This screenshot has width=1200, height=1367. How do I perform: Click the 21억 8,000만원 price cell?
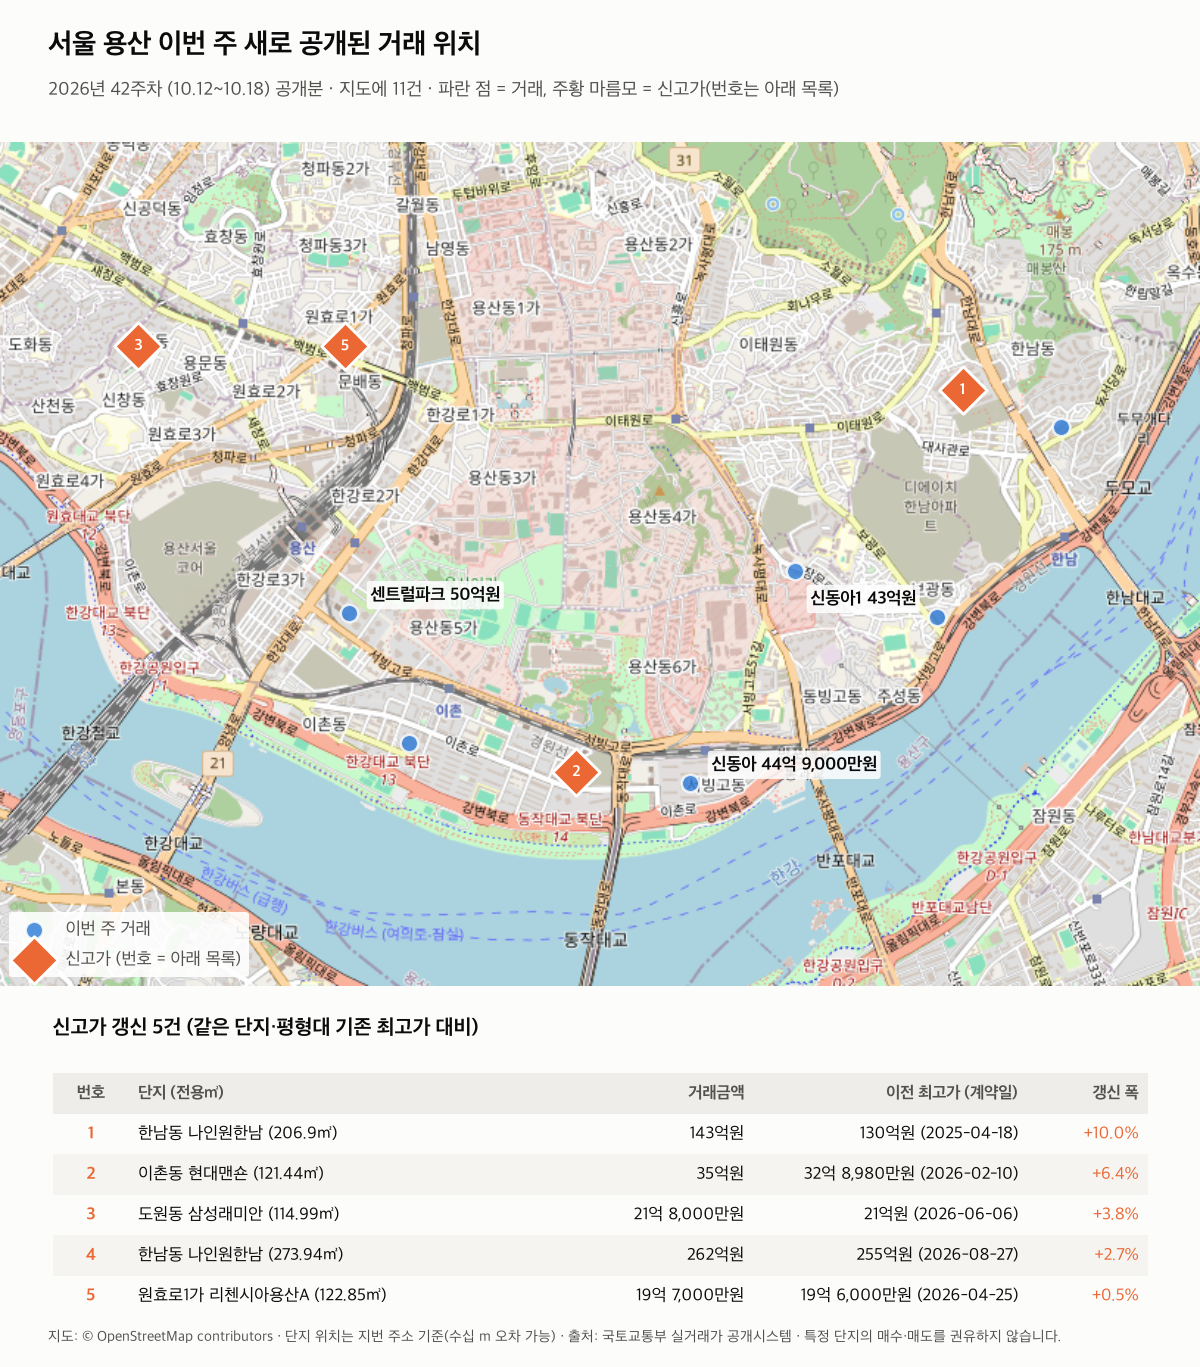[x=689, y=1214]
